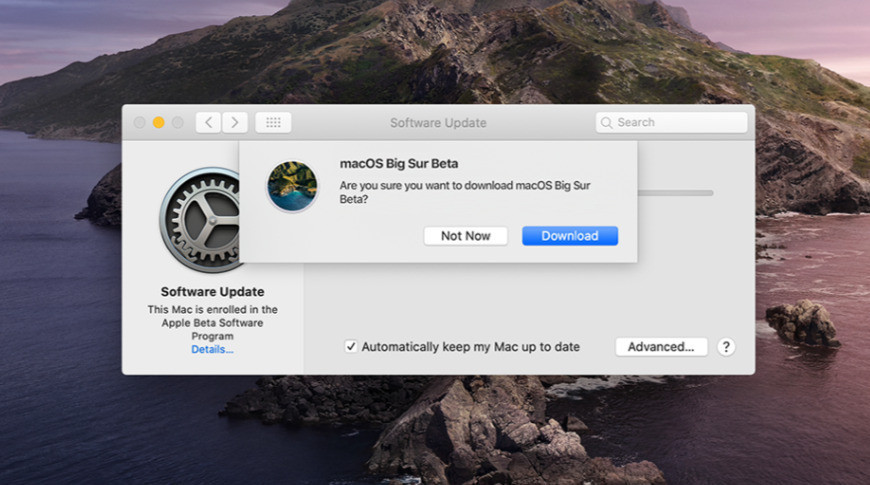Click the update progress bar
870x485 pixels.
(675, 192)
